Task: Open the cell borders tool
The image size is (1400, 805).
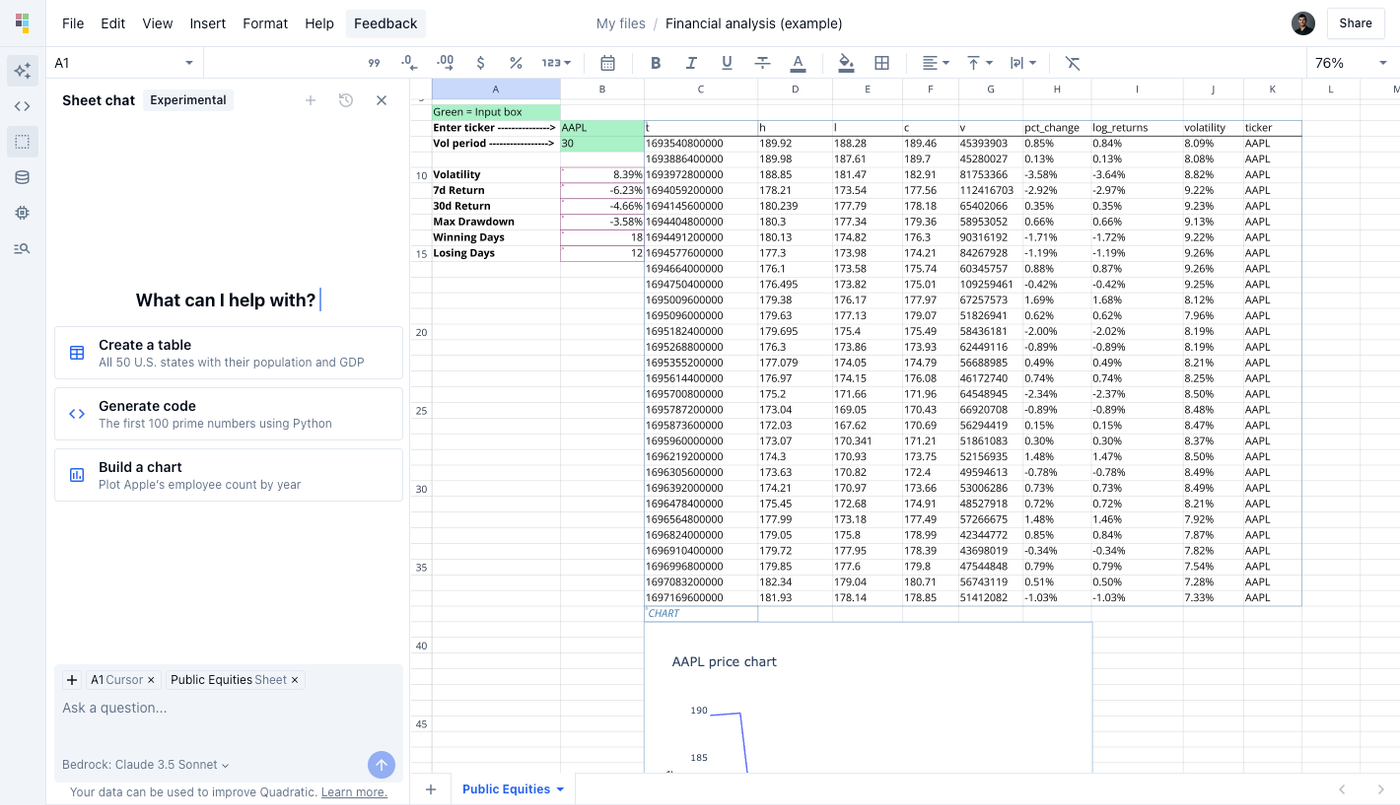Action: [882, 63]
